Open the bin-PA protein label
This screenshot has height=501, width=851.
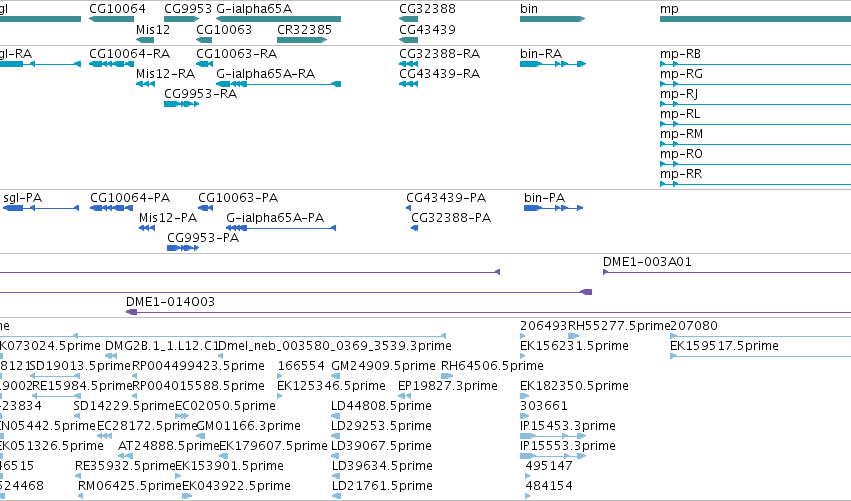click(544, 198)
